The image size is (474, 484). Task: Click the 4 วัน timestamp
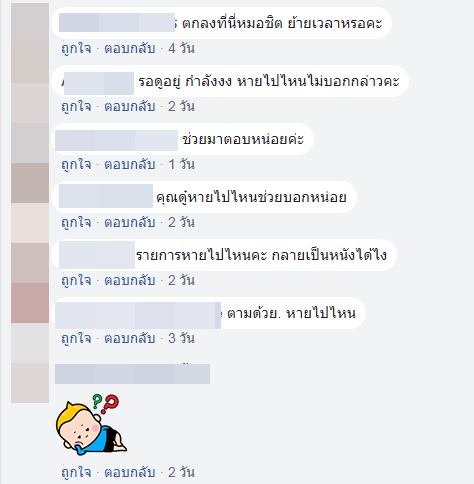point(181,49)
